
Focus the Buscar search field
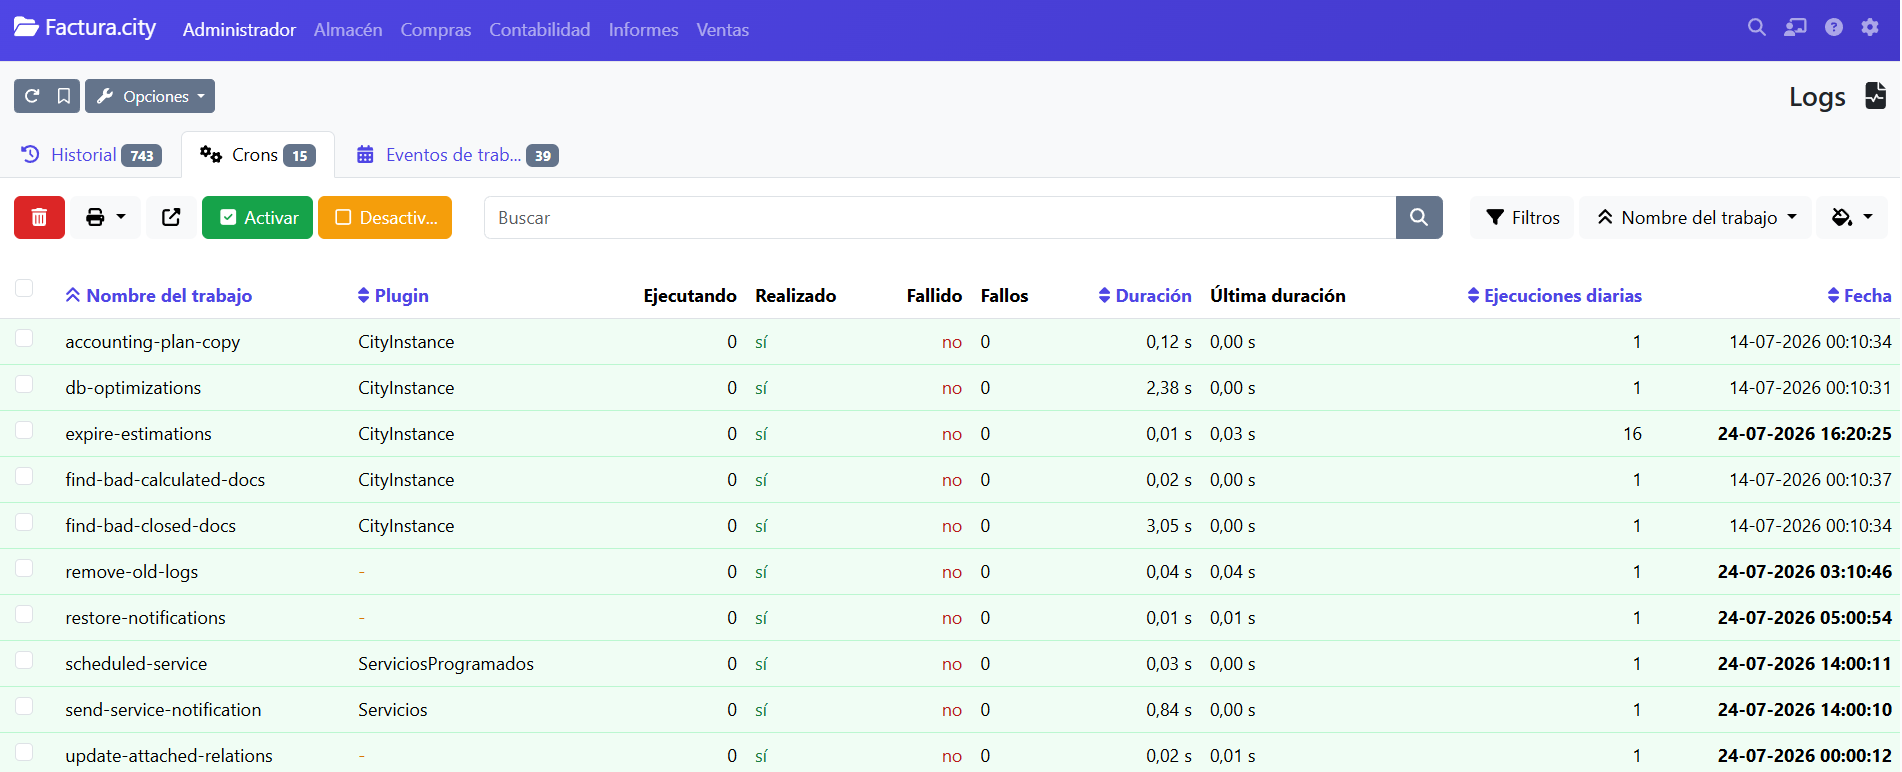point(940,217)
